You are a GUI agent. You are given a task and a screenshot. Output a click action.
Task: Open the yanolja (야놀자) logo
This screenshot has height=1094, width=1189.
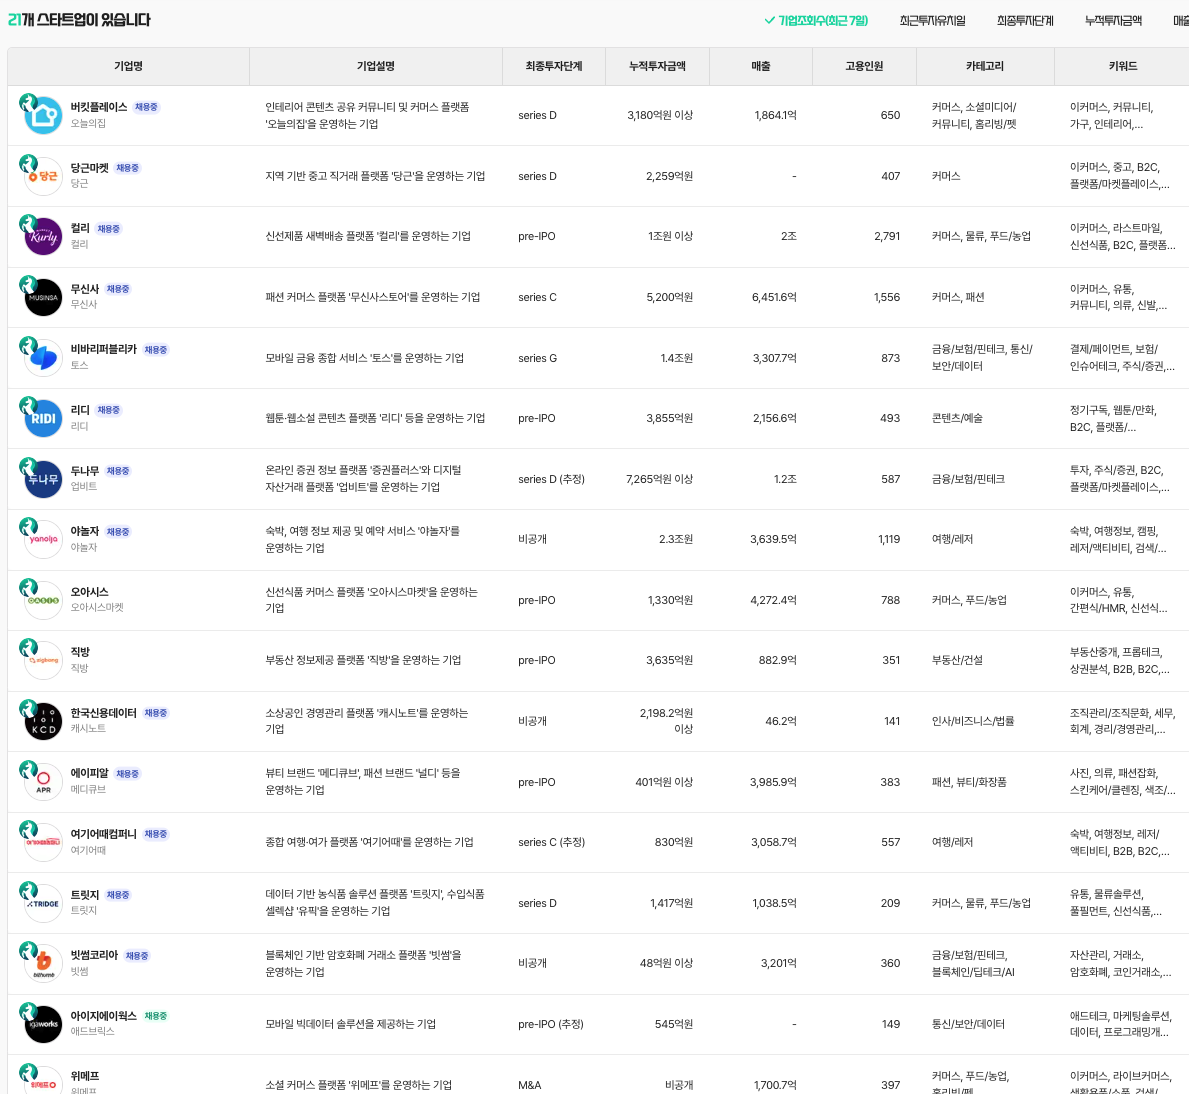click(x=43, y=539)
